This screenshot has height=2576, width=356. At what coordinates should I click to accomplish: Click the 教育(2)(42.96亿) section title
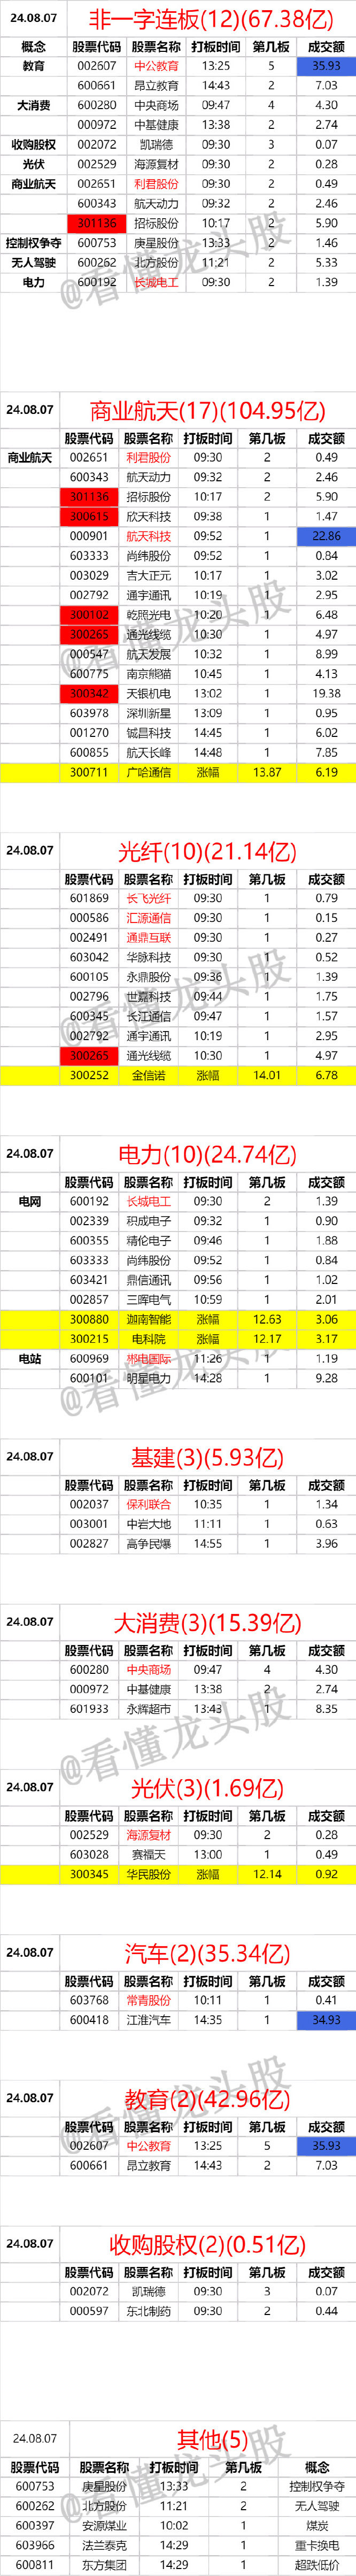(x=207, y=2098)
